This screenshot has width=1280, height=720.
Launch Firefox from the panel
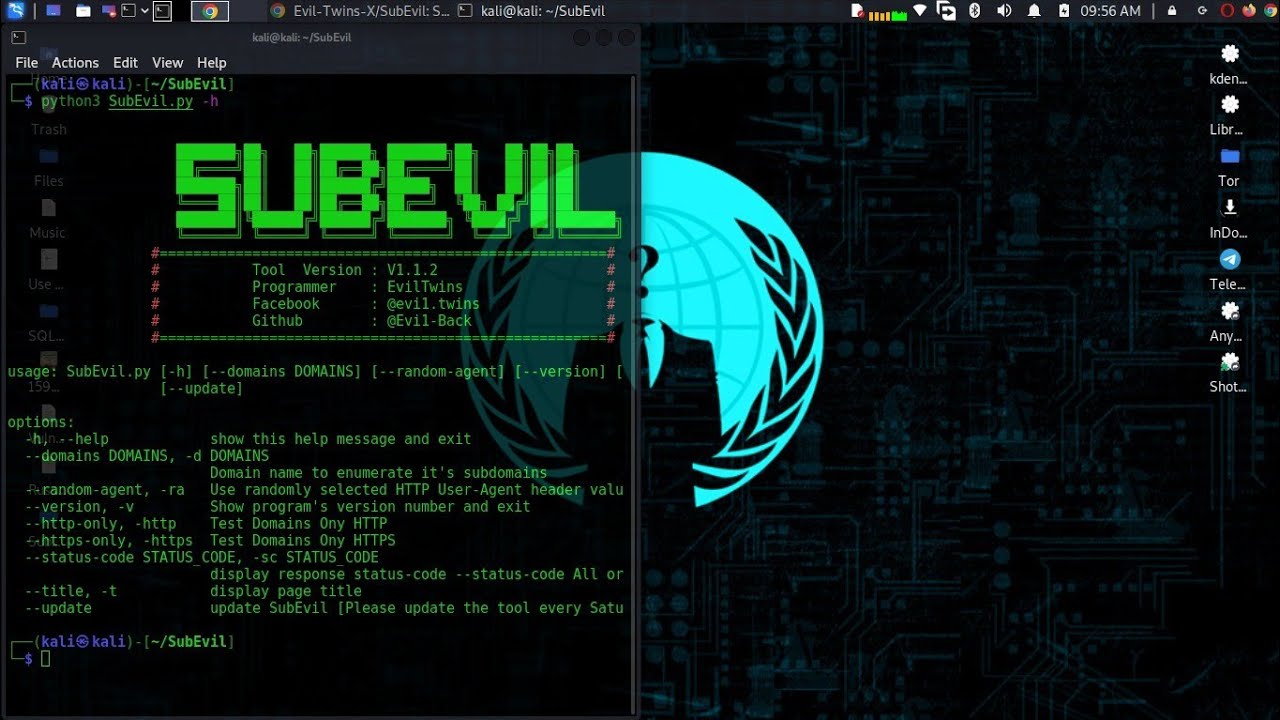pyautogui.click(x=1248, y=11)
